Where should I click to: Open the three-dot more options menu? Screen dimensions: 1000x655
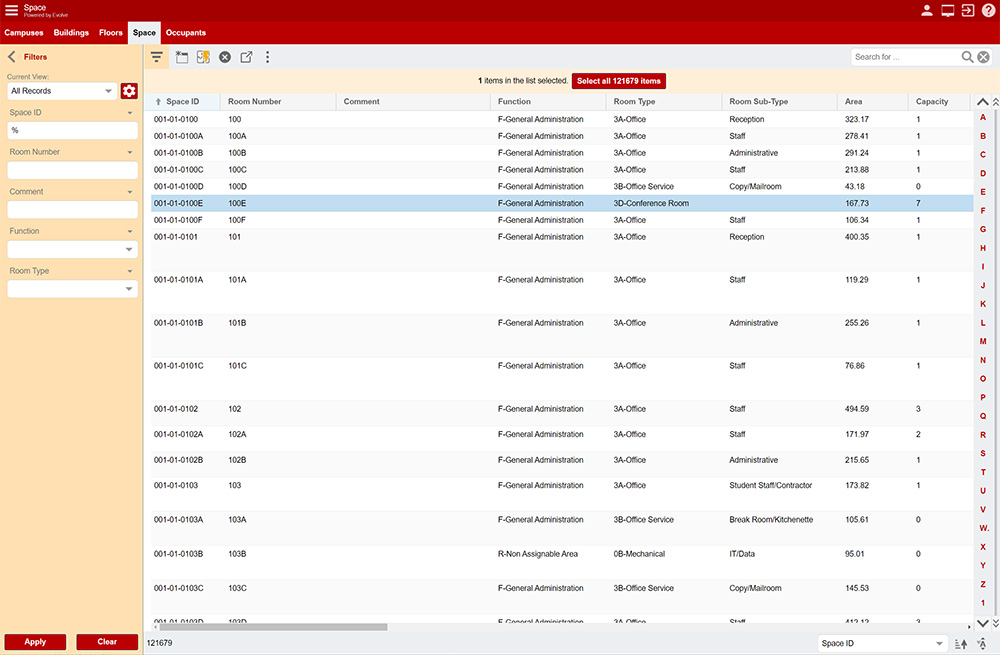coord(267,57)
